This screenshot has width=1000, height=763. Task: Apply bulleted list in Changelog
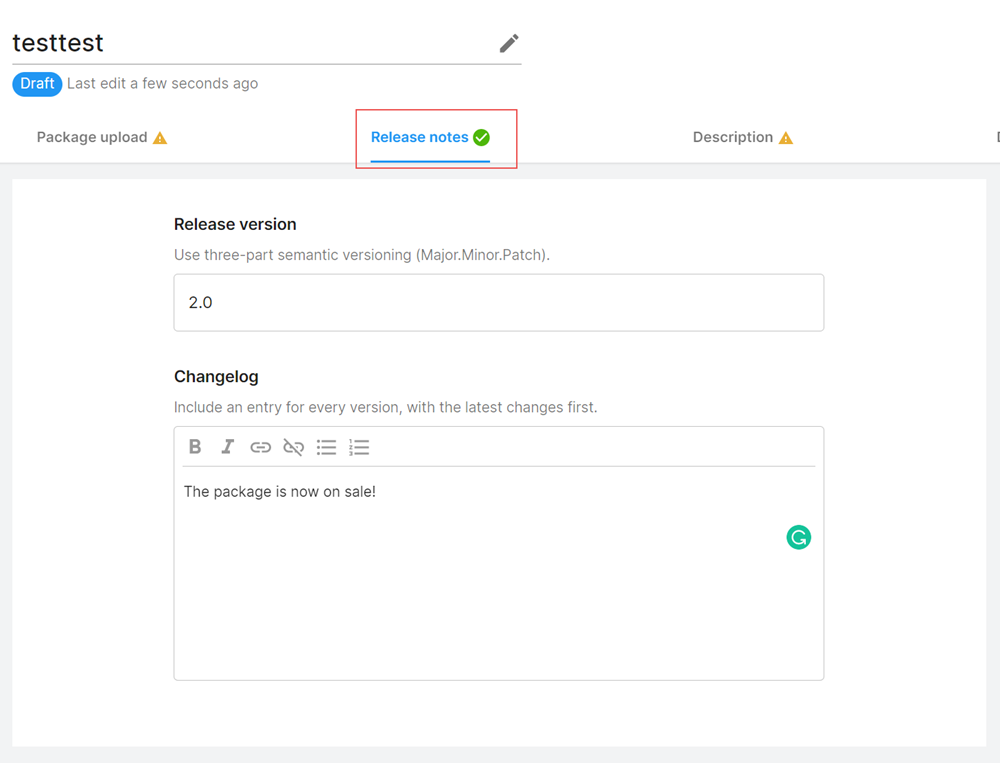(x=327, y=447)
